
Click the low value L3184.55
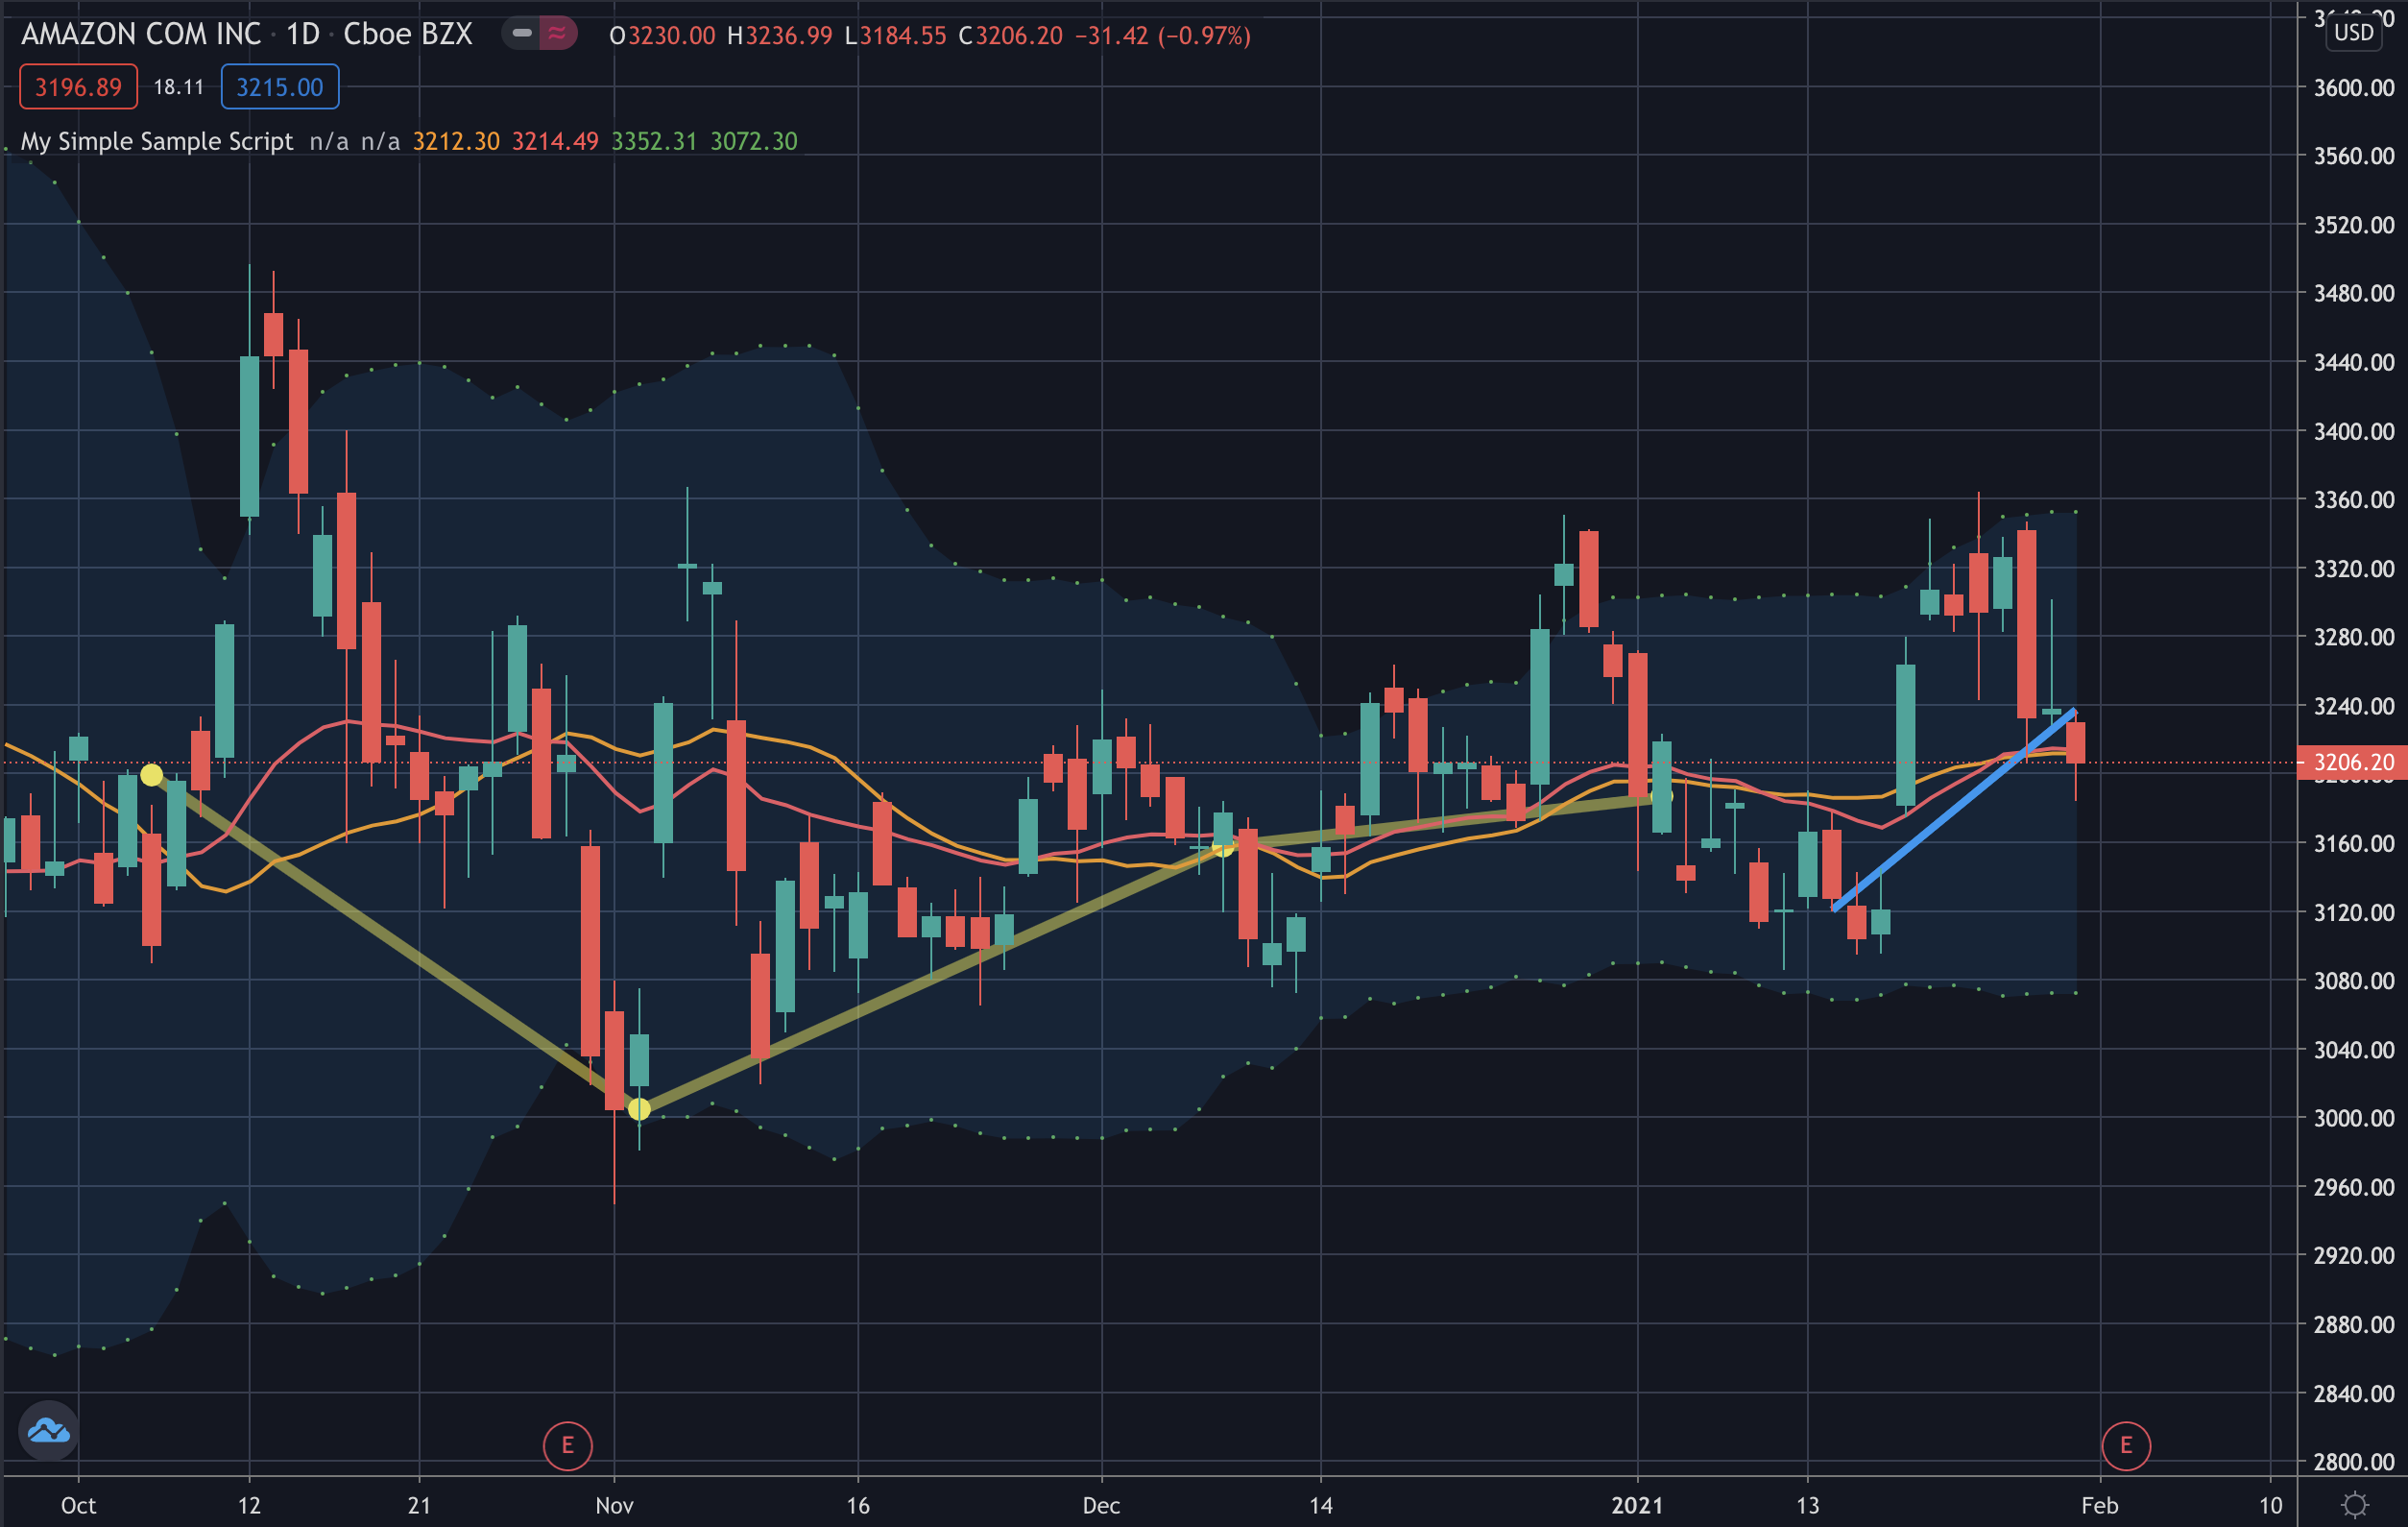click(x=895, y=36)
